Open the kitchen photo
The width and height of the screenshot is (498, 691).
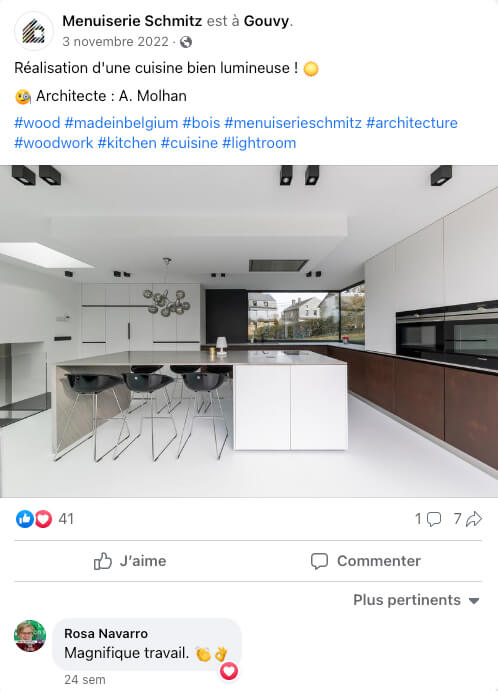click(x=249, y=331)
